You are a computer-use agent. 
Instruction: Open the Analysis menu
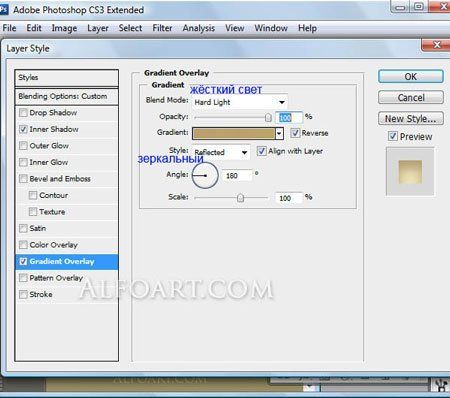click(199, 28)
